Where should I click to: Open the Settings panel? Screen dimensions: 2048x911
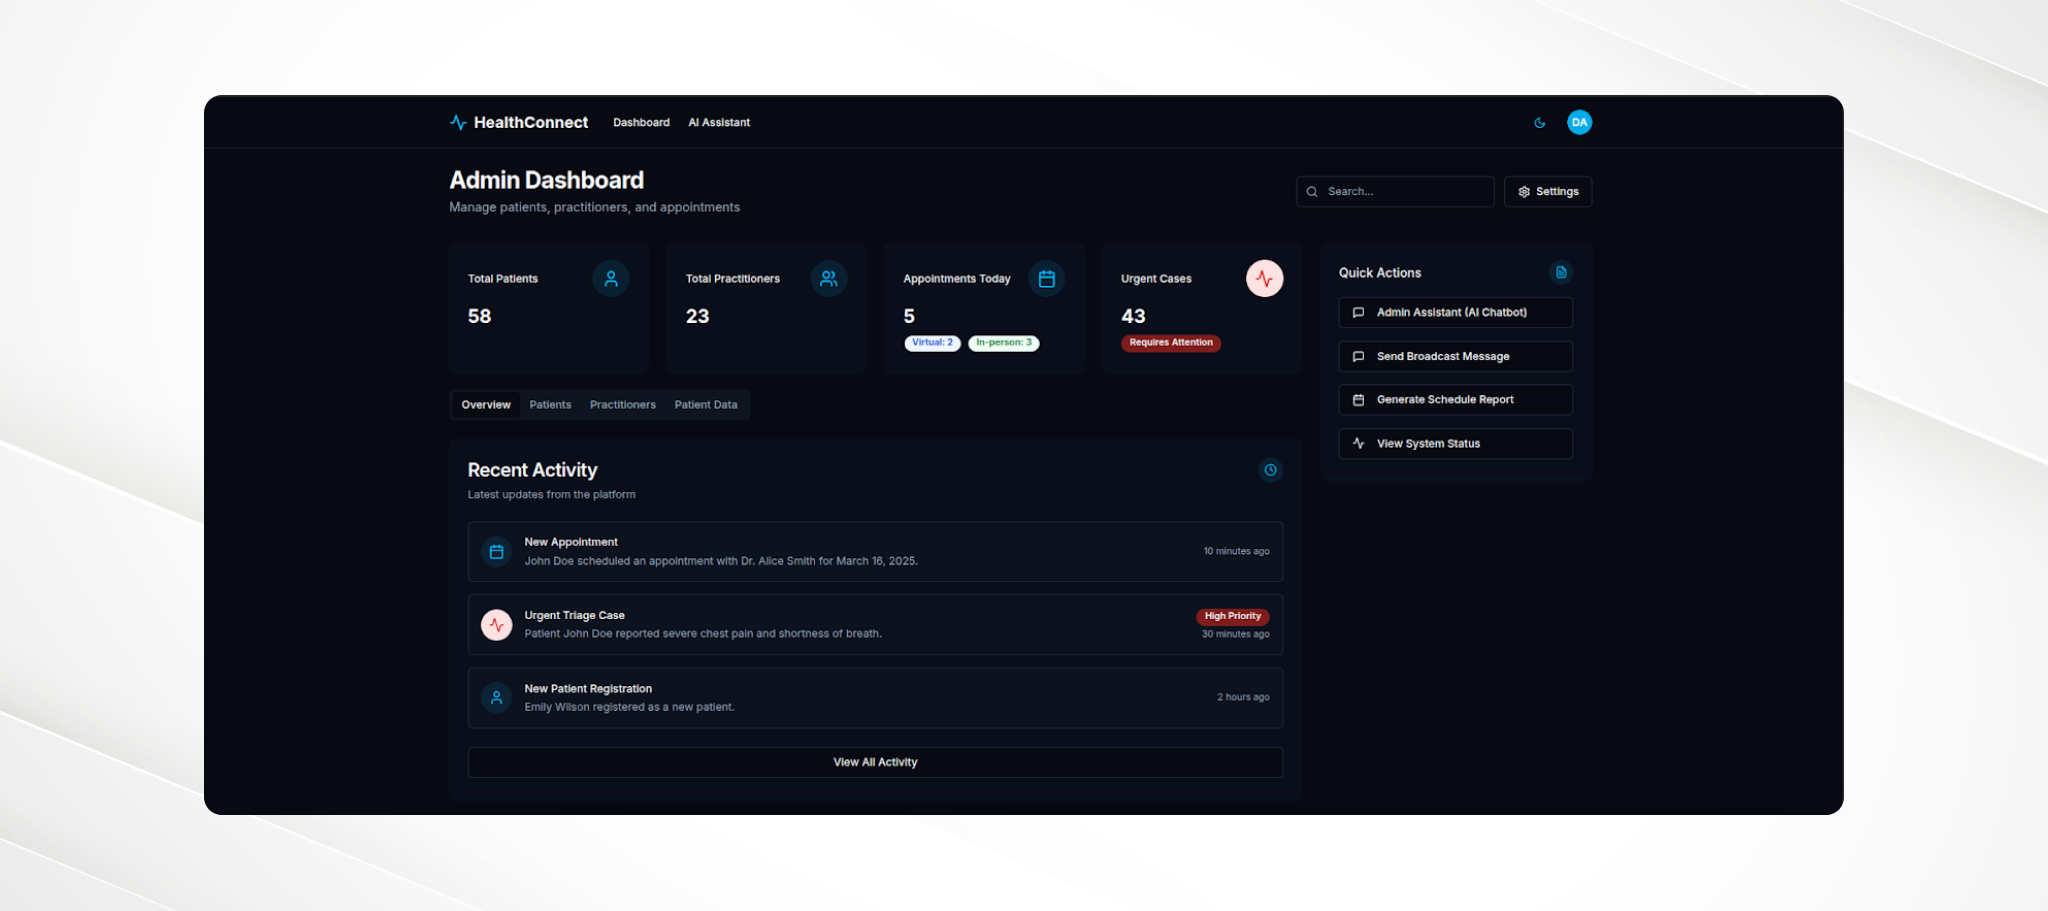[1547, 191]
